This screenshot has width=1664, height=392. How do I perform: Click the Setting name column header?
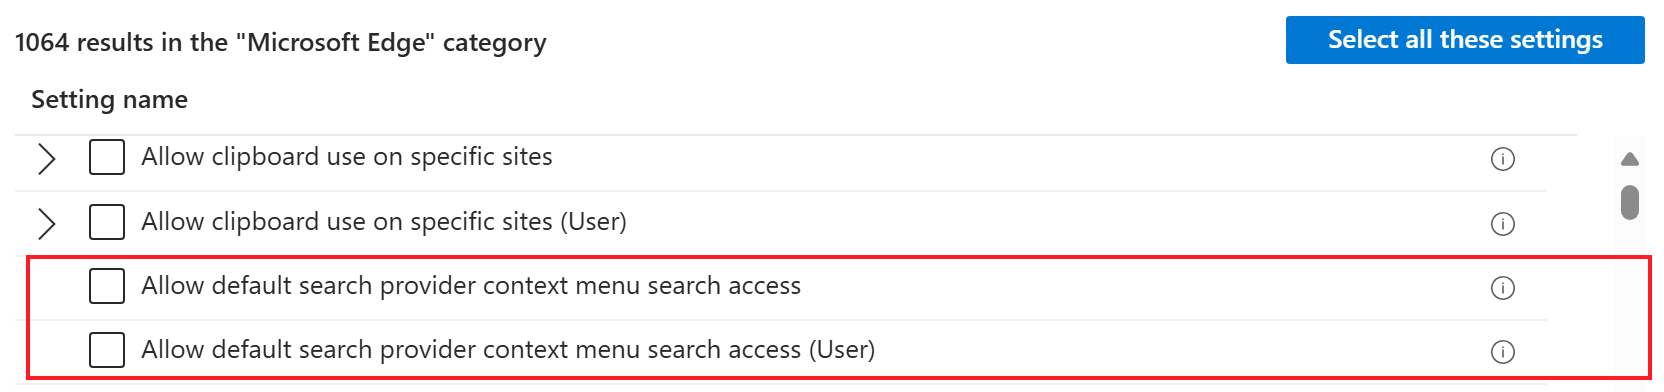110,99
